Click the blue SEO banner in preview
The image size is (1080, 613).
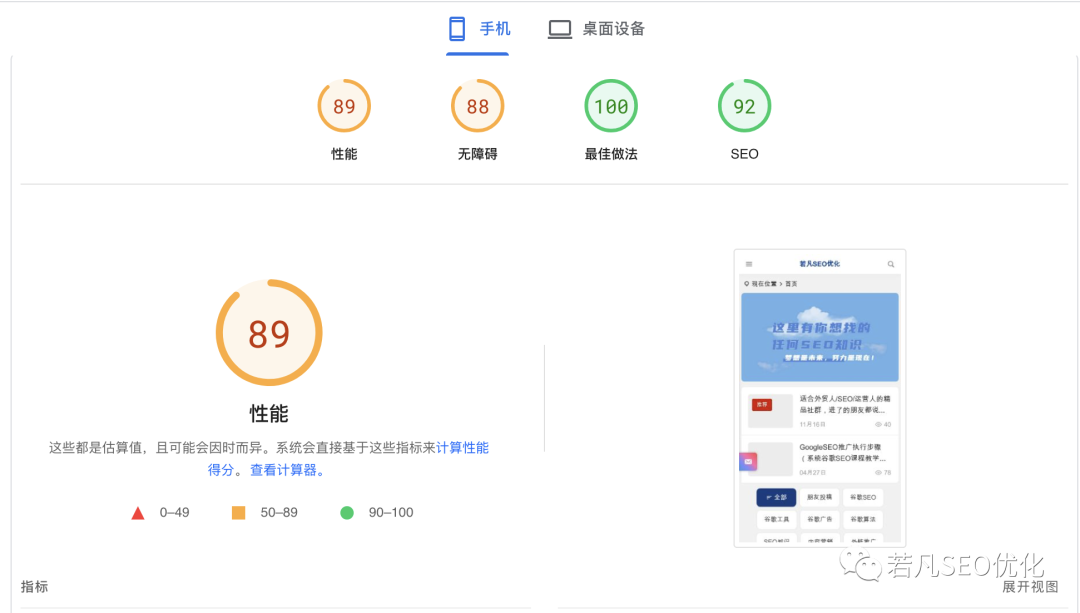coord(820,337)
